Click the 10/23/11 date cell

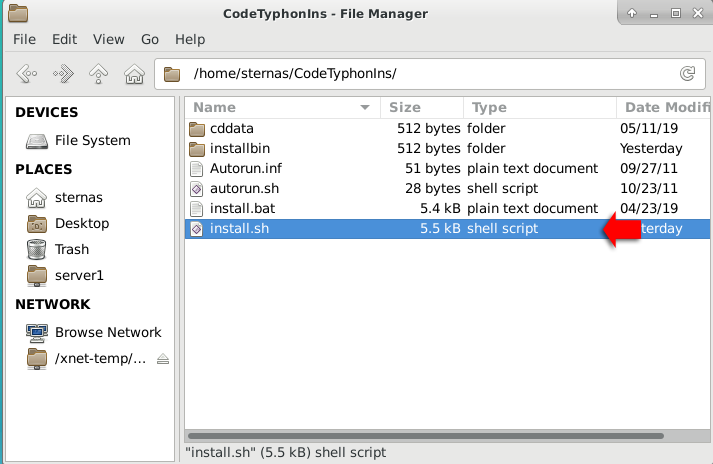[649, 189]
